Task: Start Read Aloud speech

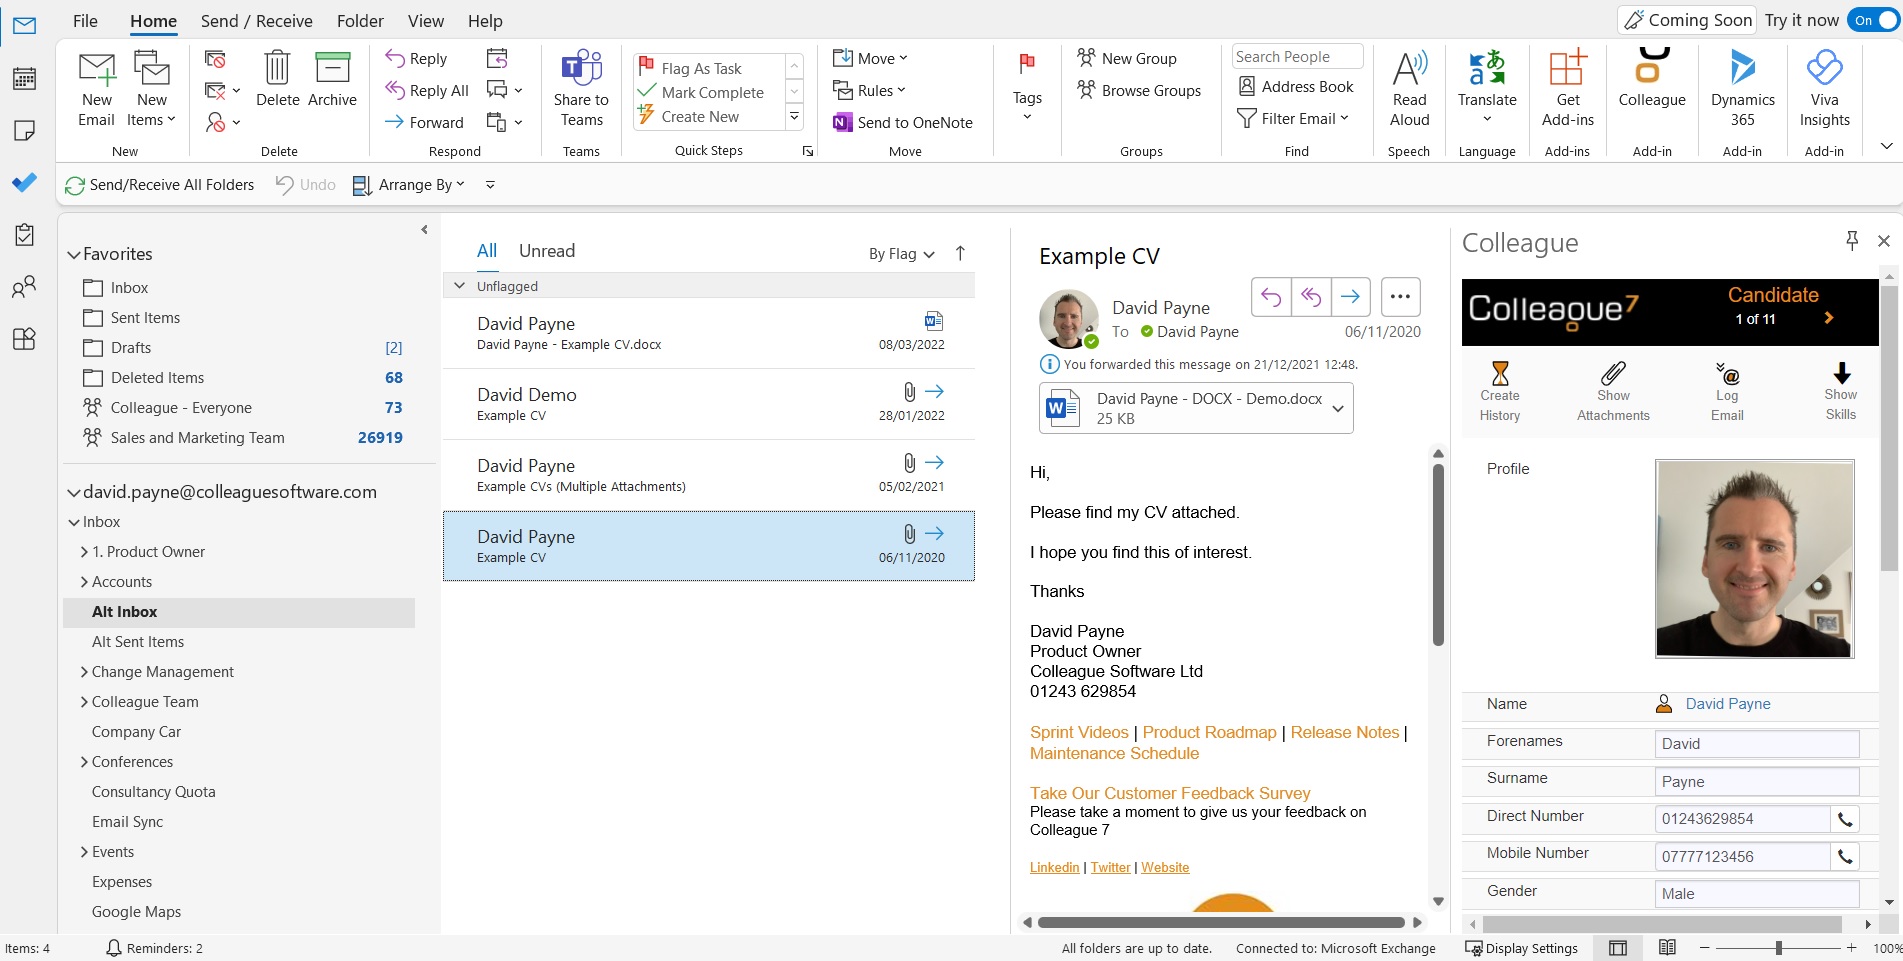Action: pos(1409,89)
